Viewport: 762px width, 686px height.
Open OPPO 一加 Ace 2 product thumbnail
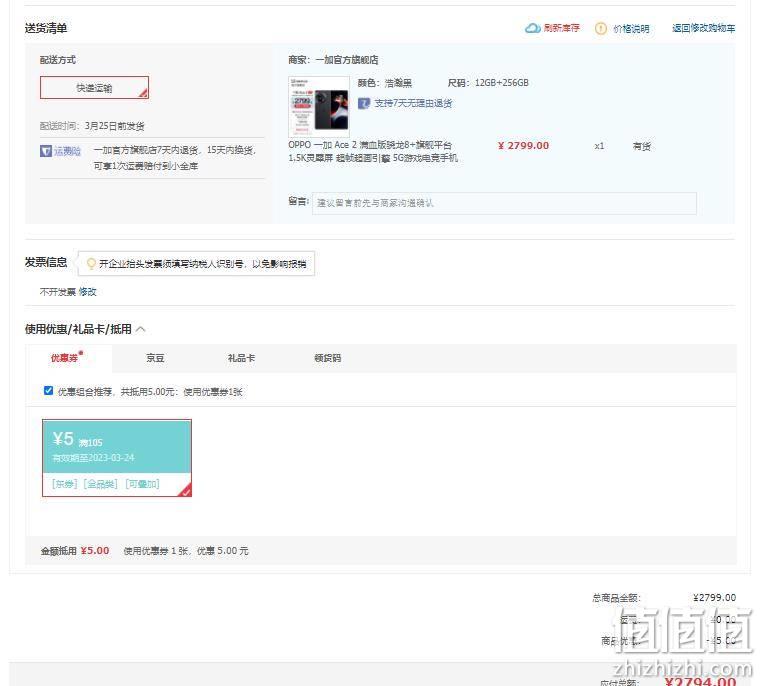319,107
